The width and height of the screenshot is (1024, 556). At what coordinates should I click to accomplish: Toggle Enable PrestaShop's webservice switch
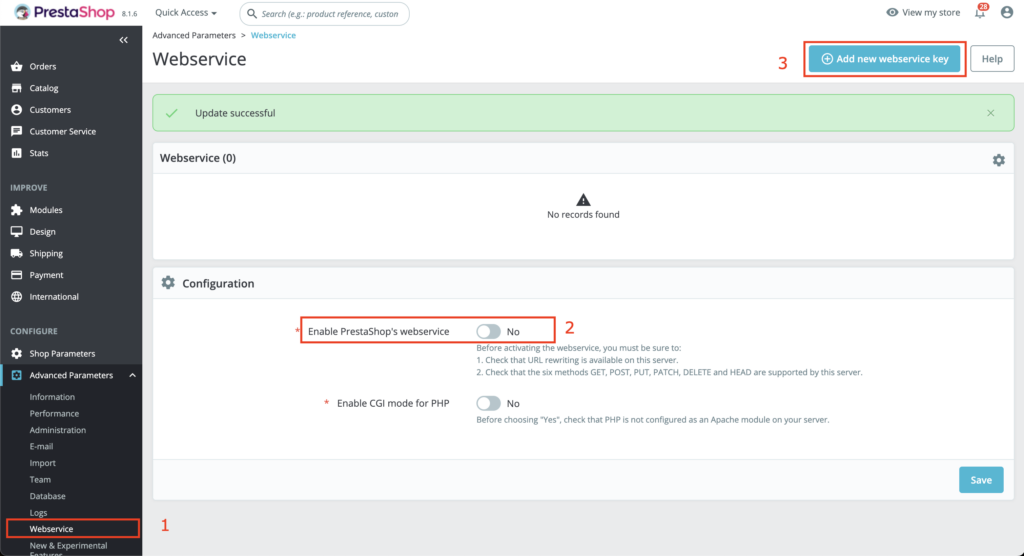pos(488,331)
